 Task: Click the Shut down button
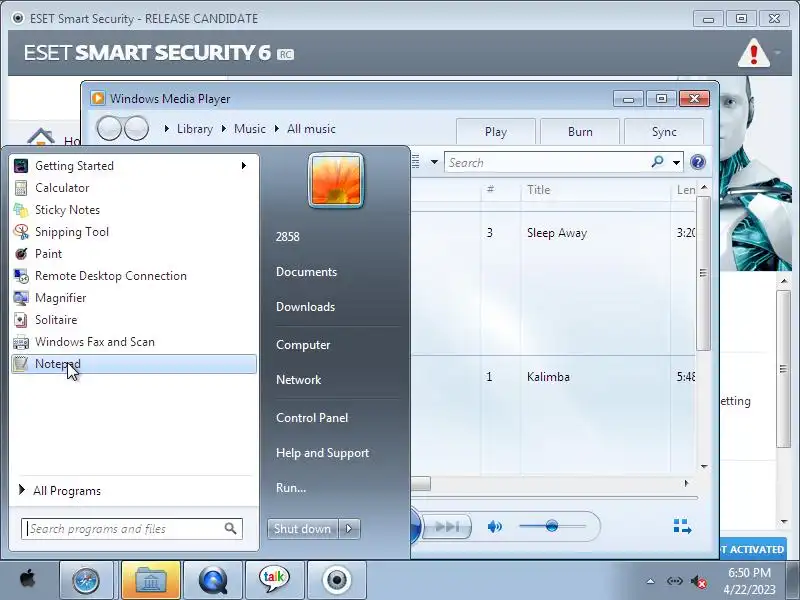pyautogui.click(x=303, y=529)
